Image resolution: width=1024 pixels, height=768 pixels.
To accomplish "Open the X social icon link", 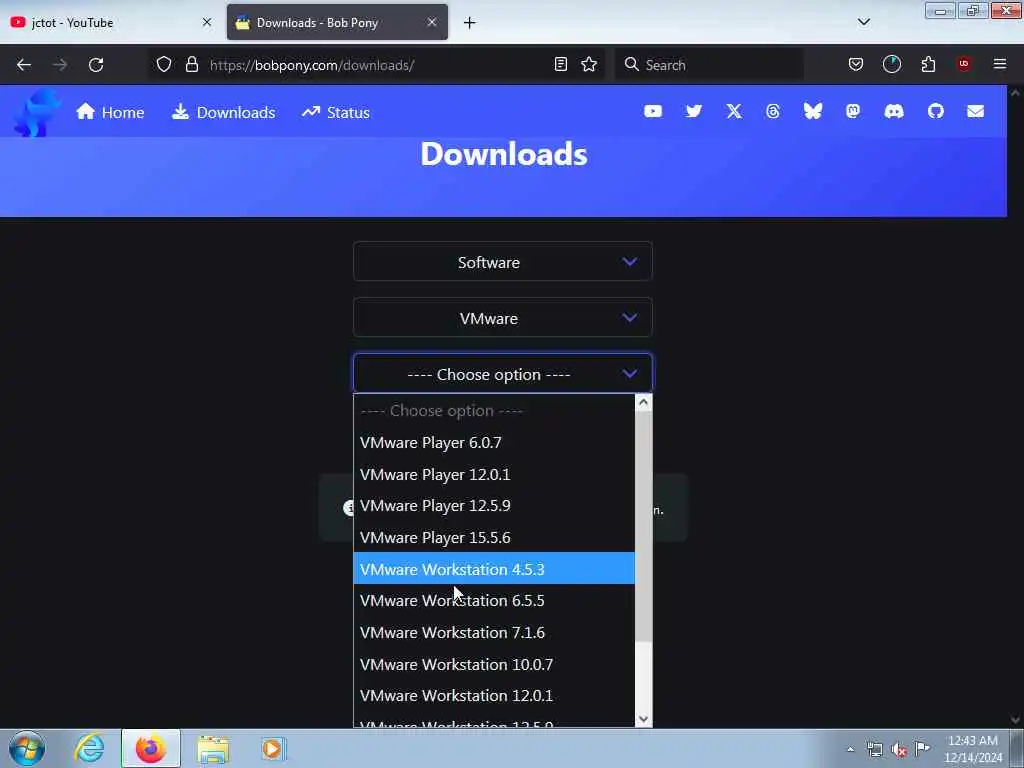I will pos(734,112).
